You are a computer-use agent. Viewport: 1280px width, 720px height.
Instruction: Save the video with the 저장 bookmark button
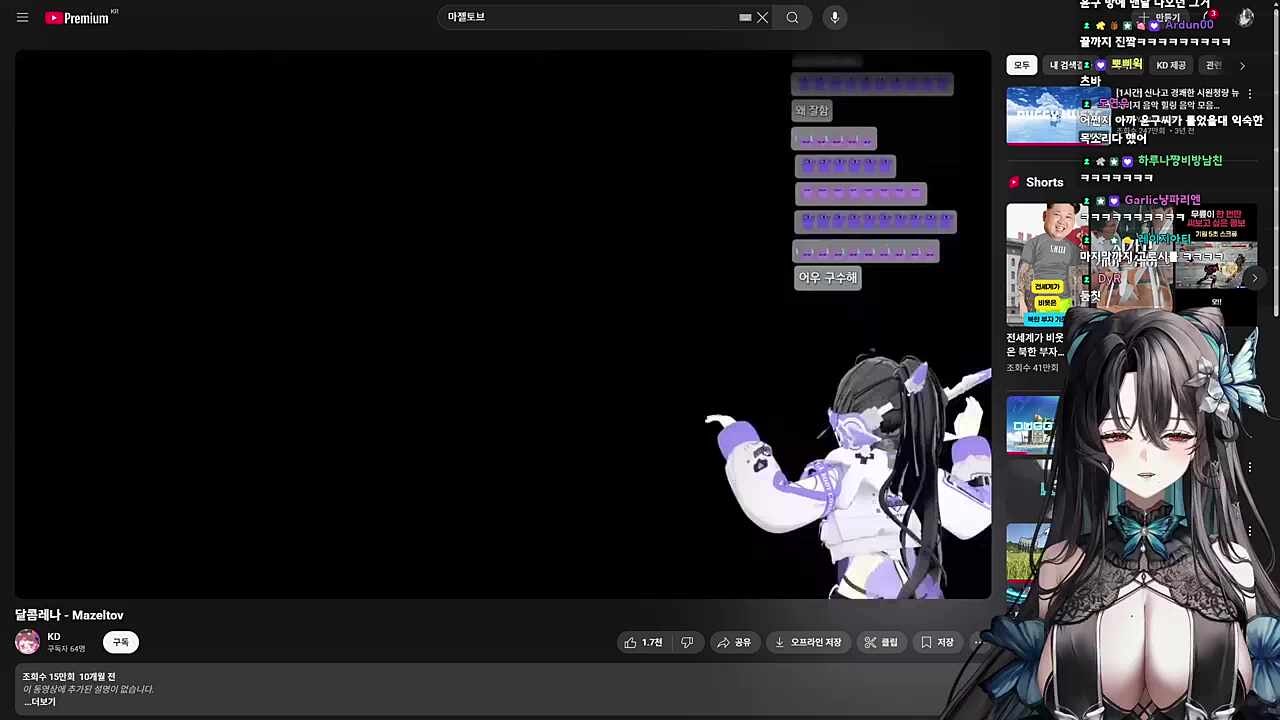[937, 642]
